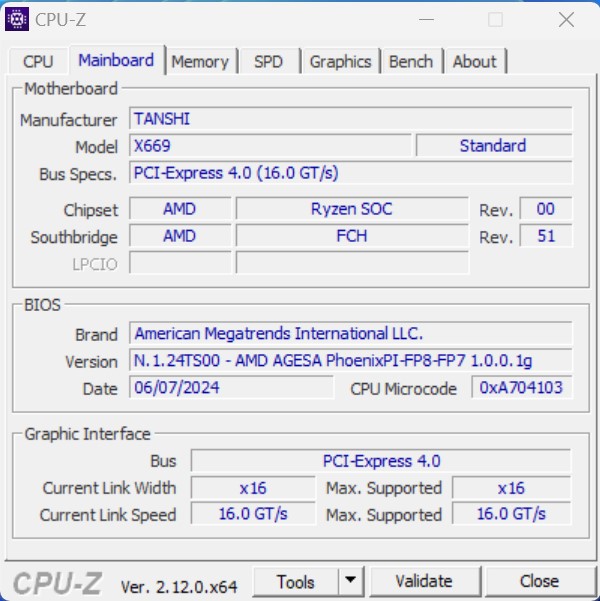This screenshot has width=600, height=601.
Task: Click BIOS Date 06/07/2024
Action: tap(231, 387)
